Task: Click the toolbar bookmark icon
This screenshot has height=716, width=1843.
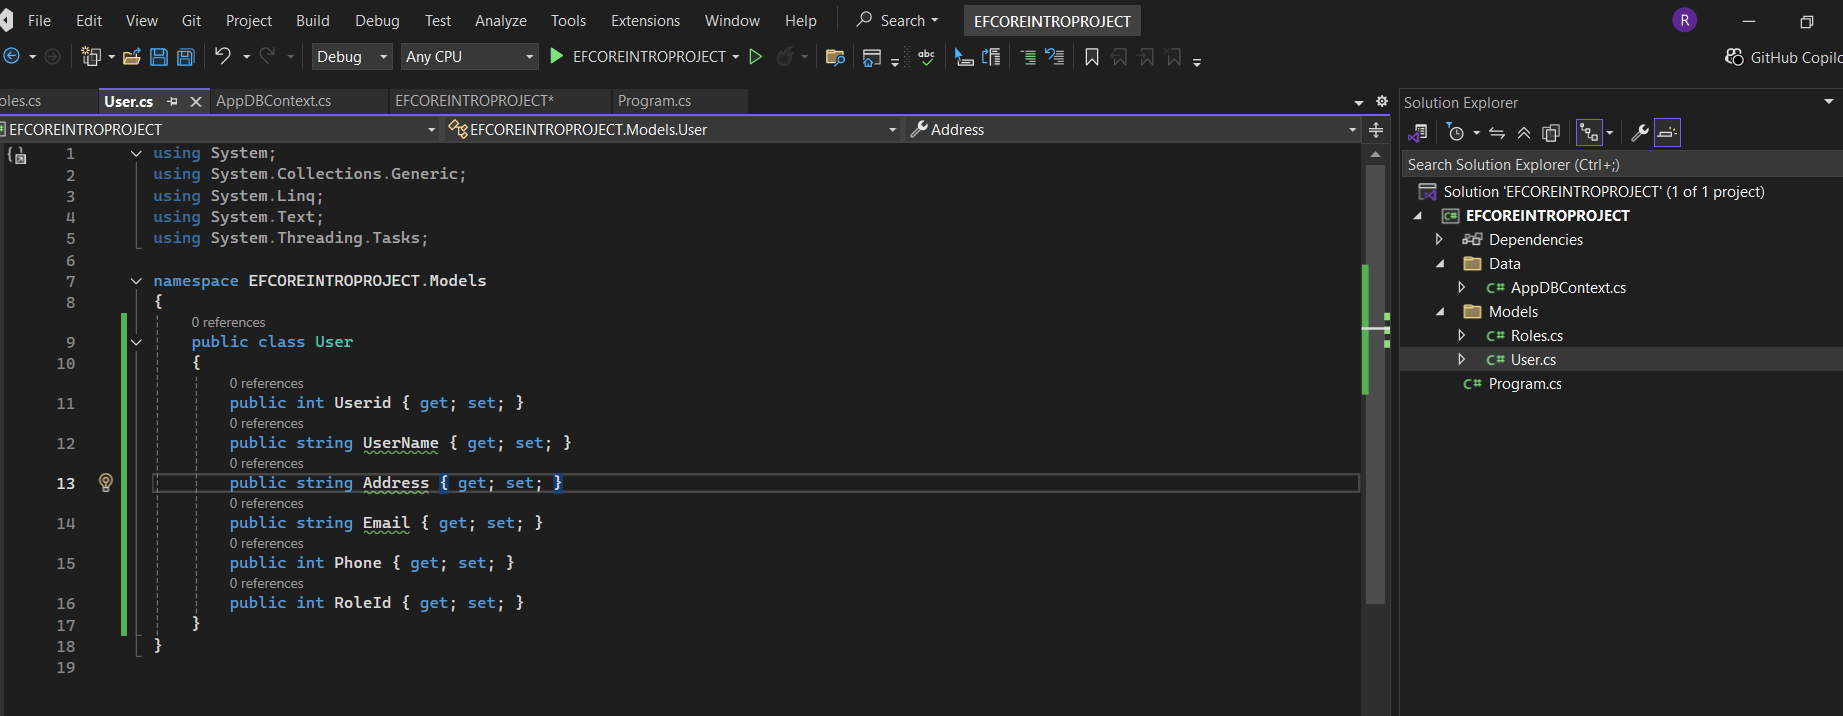Action: click(x=1092, y=57)
